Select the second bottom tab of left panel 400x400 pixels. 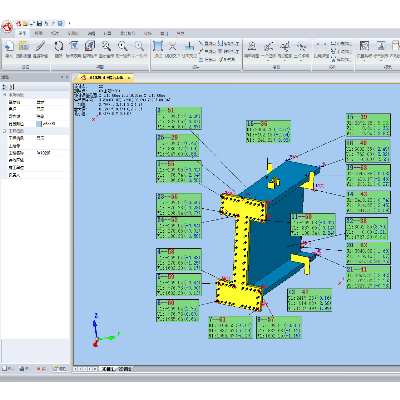[x=25, y=369]
